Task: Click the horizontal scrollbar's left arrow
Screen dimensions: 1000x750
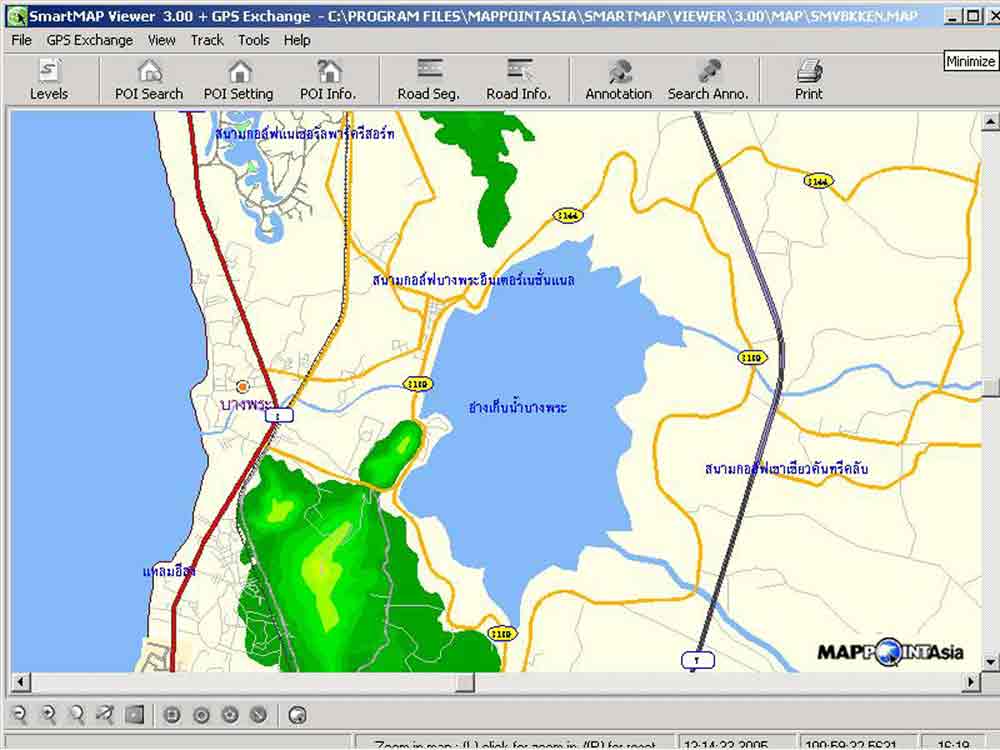Action: [19, 682]
